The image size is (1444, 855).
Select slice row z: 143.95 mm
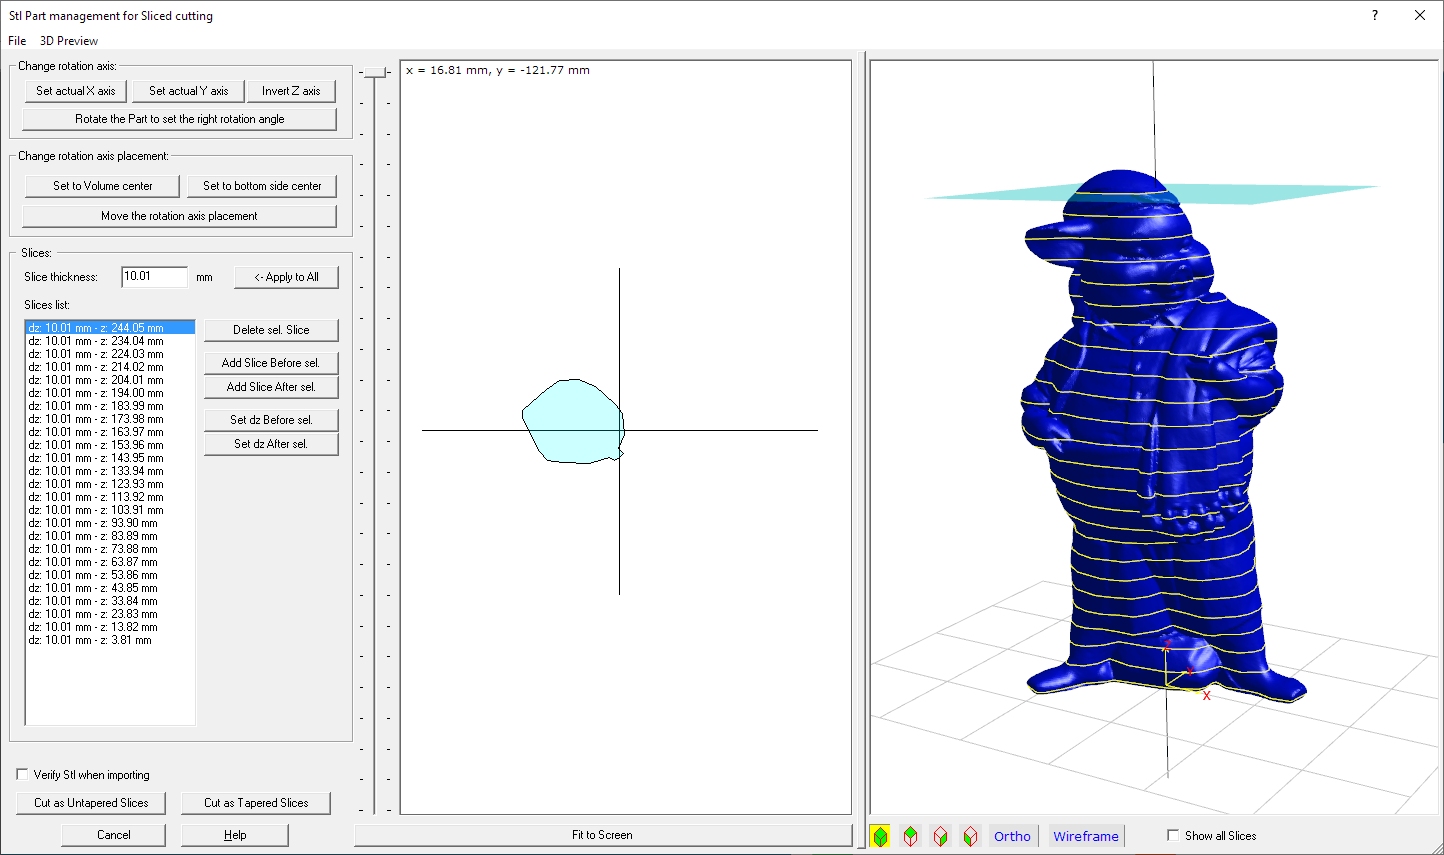(x=110, y=458)
